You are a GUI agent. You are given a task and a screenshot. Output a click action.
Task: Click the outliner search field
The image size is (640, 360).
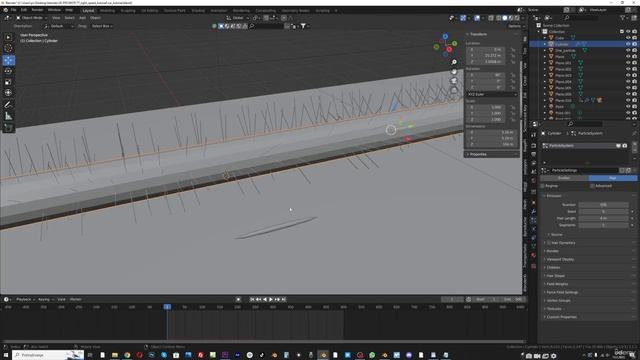581,18
